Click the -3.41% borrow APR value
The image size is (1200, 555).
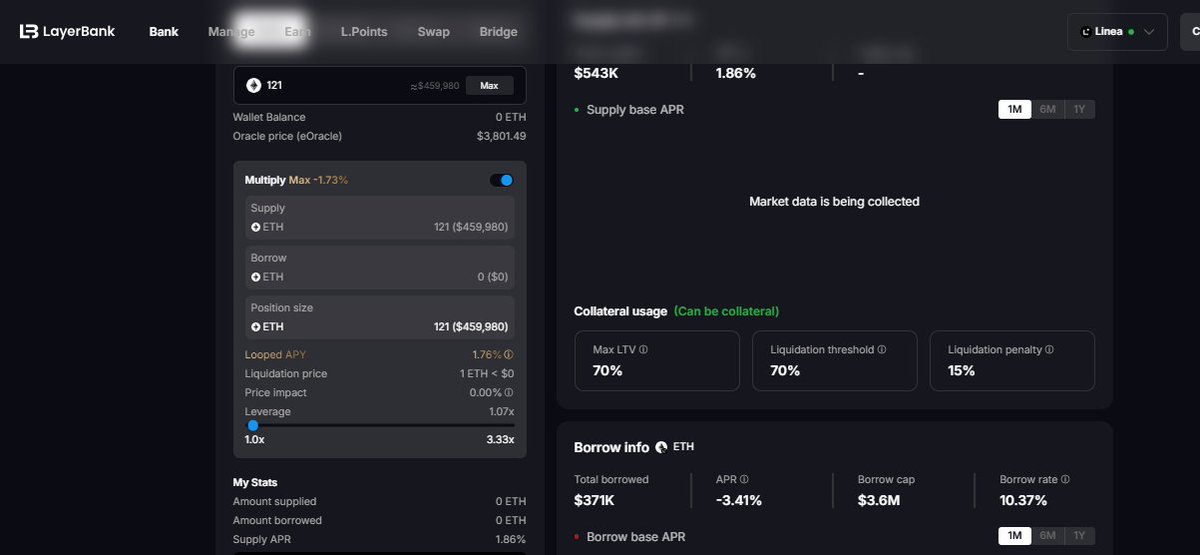pyautogui.click(x=739, y=500)
